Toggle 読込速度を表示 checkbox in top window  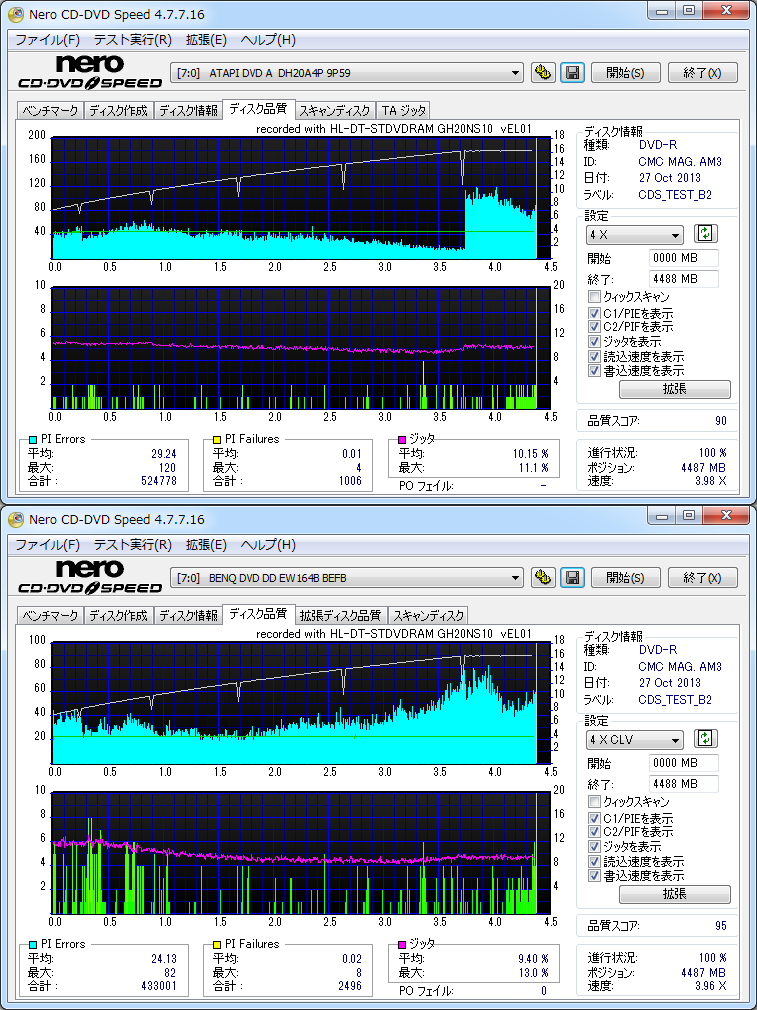[x=594, y=356]
